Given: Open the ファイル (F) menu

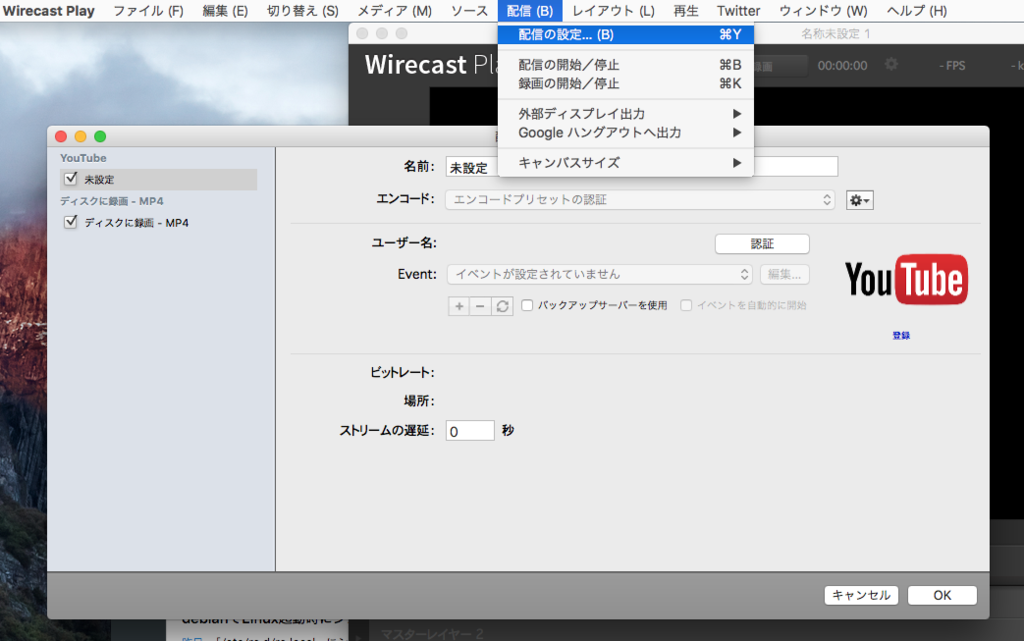Looking at the screenshot, I should pos(148,11).
